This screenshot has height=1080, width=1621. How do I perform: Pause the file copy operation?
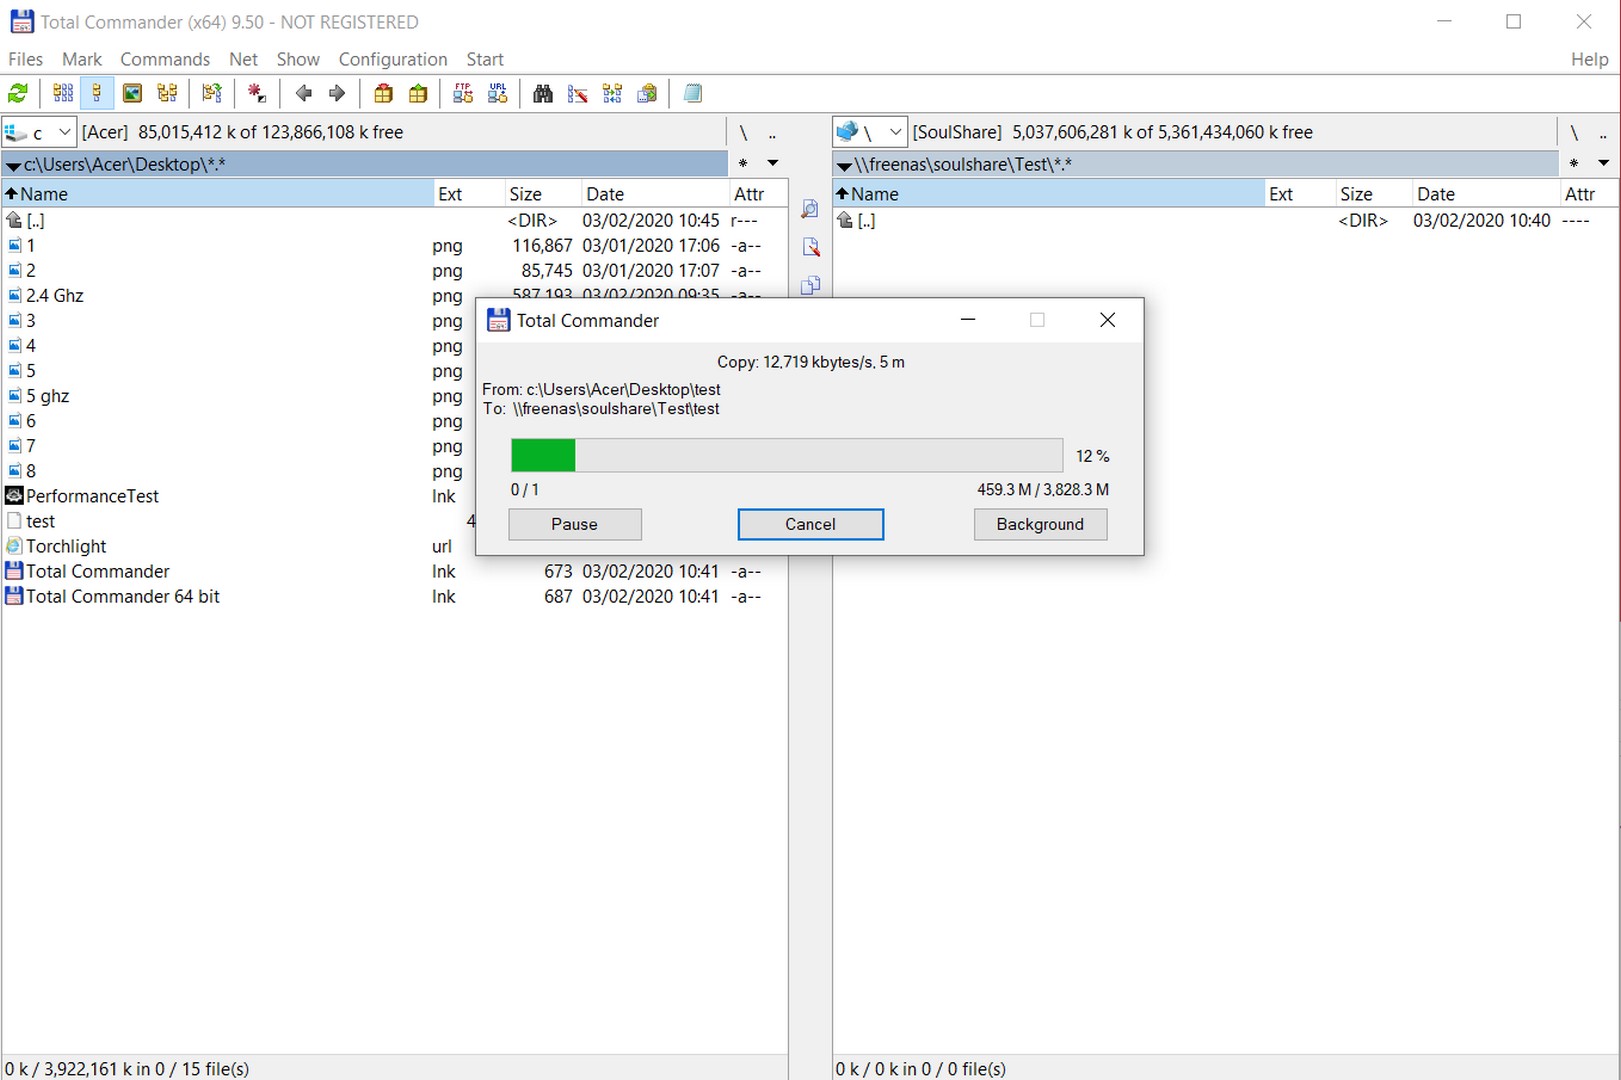tap(575, 524)
